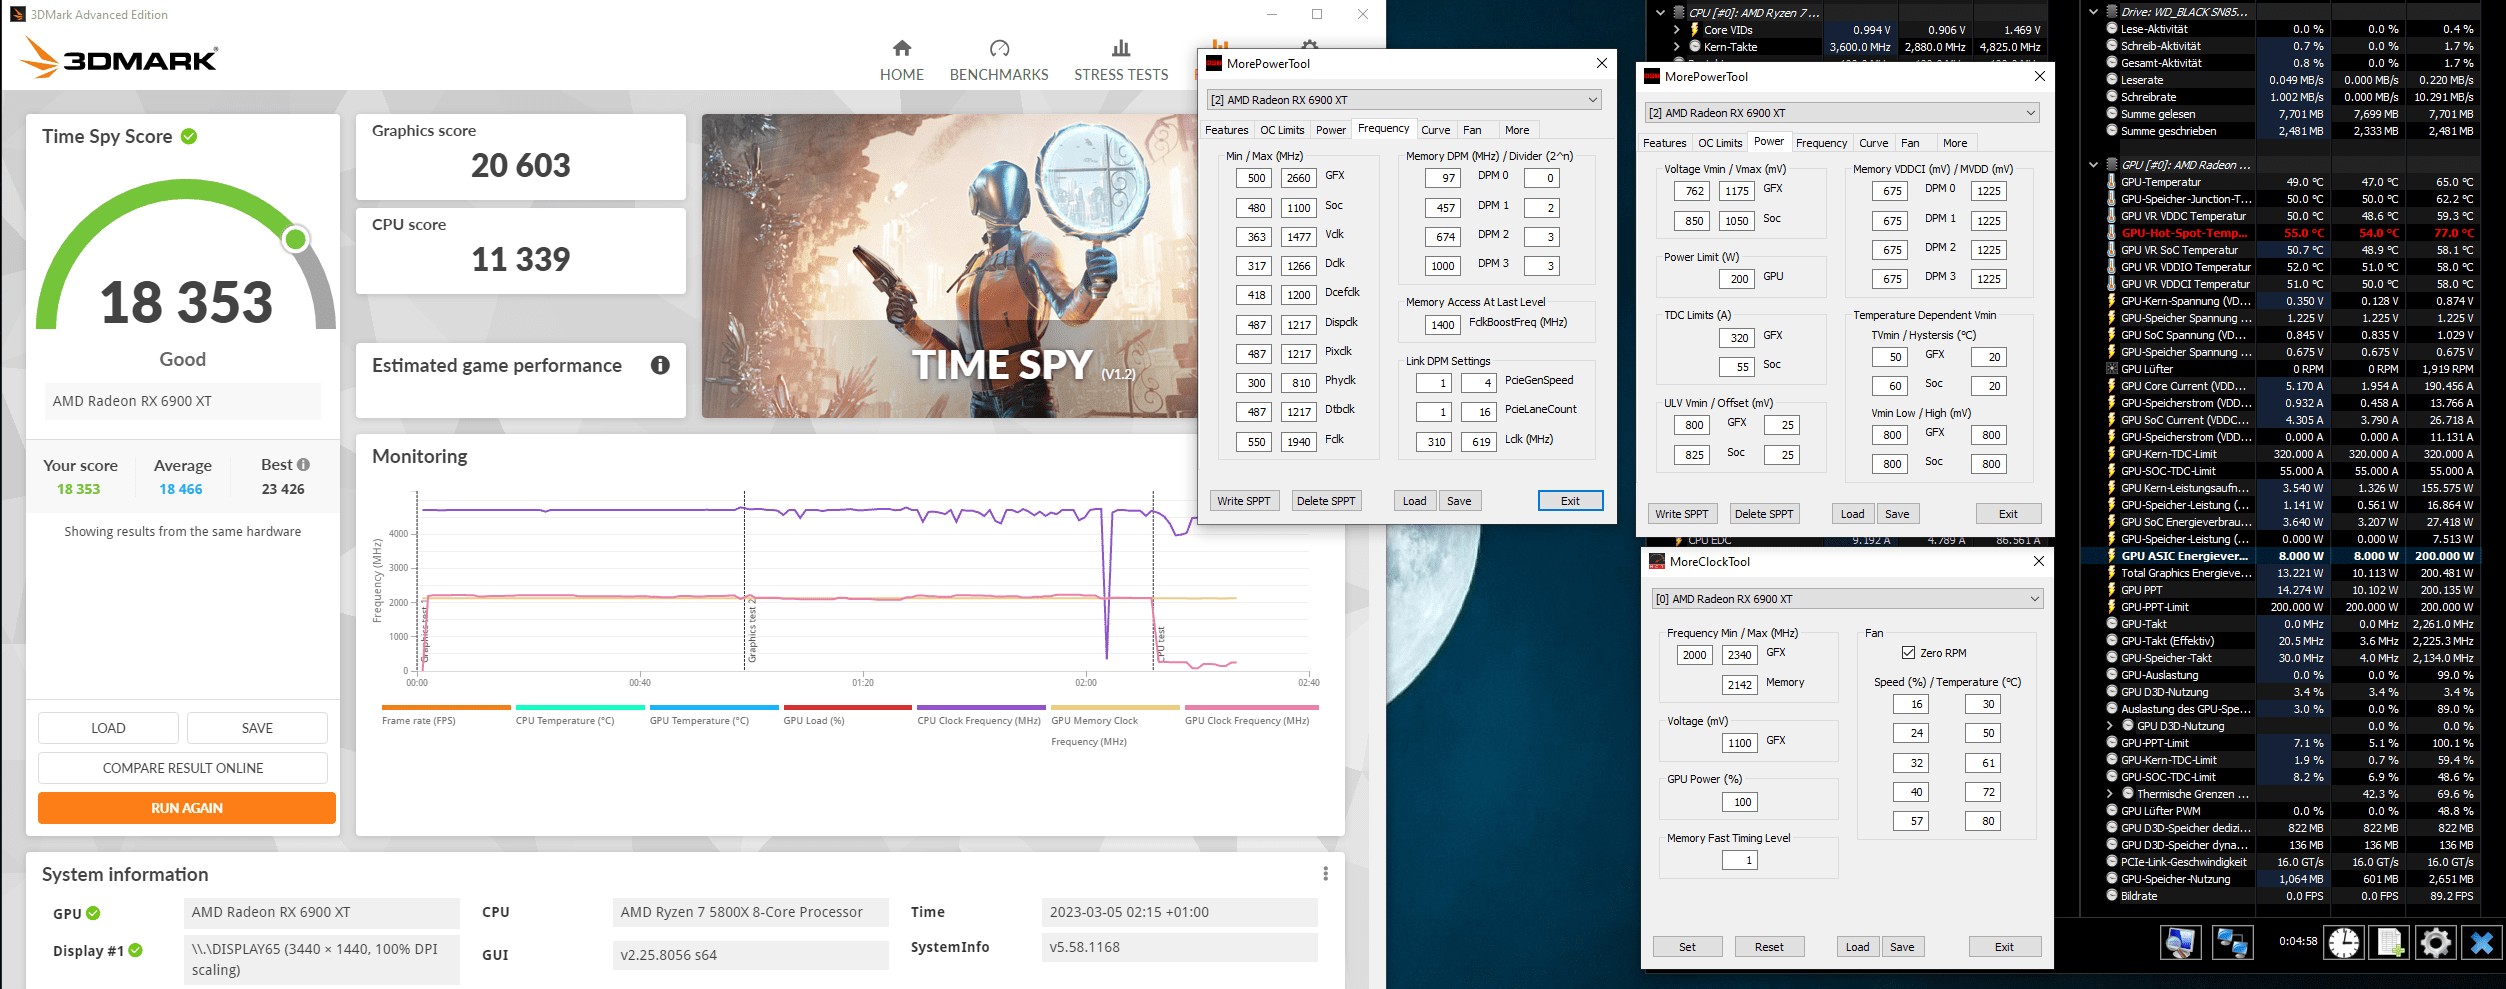Click the LOAD button in 3DMark
This screenshot has width=2506, height=989.
pyautogui.click(x=108, y=728)
